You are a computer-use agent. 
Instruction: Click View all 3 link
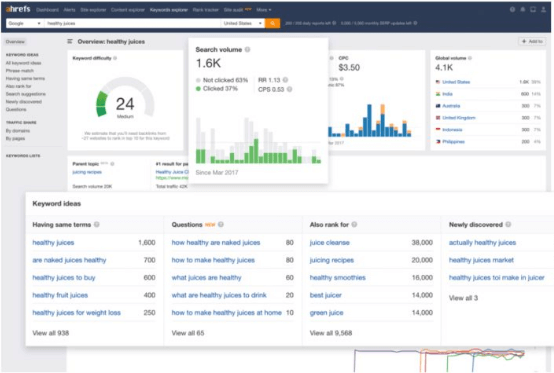click(x=463, y=298)
